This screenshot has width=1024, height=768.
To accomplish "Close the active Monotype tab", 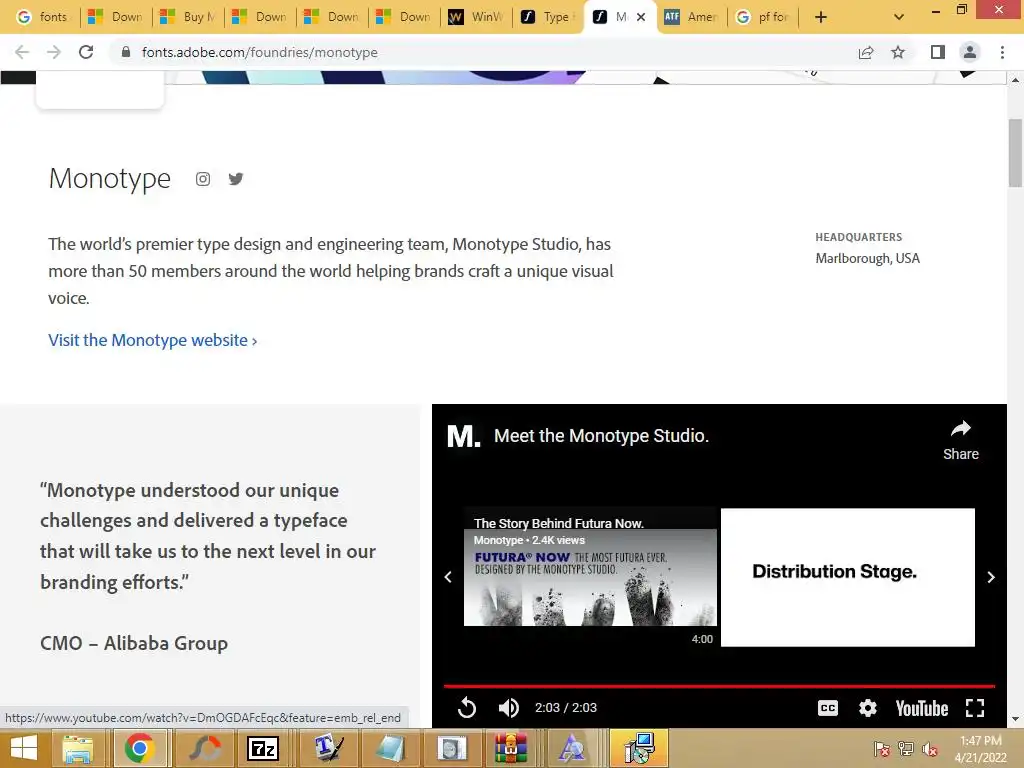I will click(641, 18).
